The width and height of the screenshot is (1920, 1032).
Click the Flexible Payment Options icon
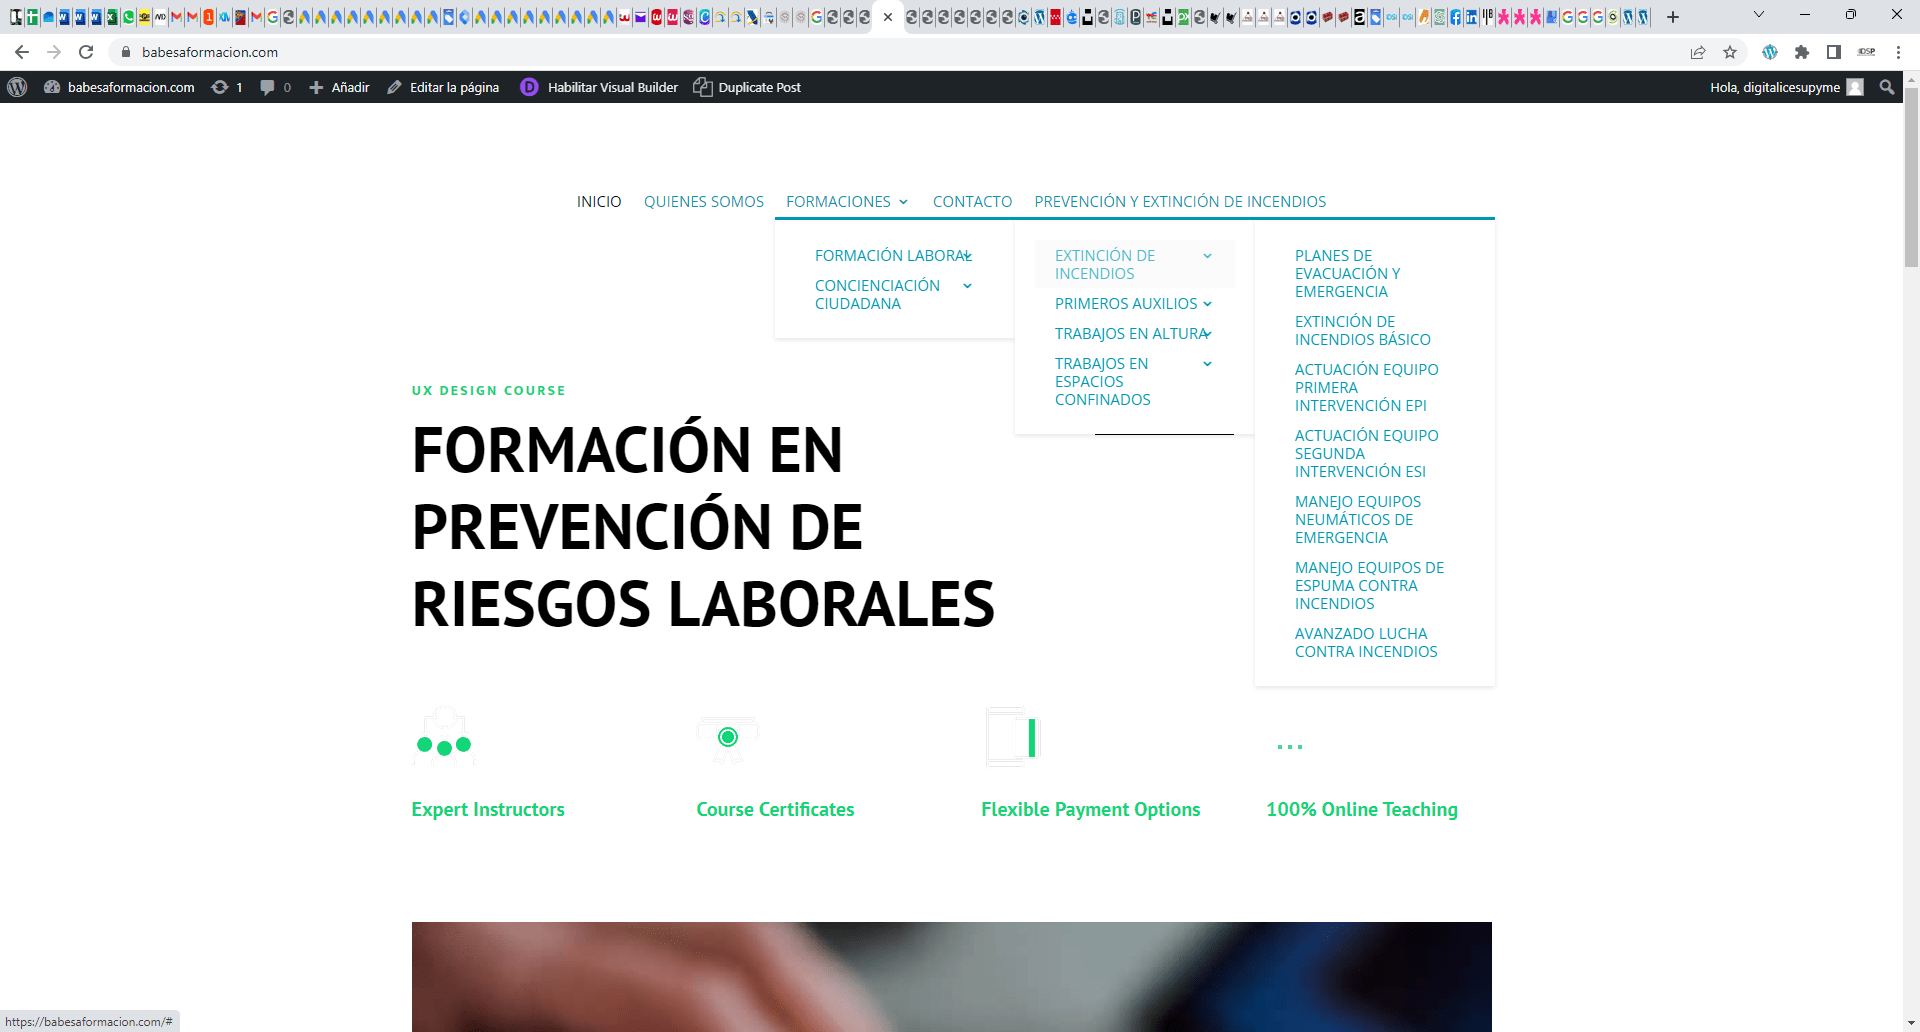pyautogui.click(x=1013, y=738)
